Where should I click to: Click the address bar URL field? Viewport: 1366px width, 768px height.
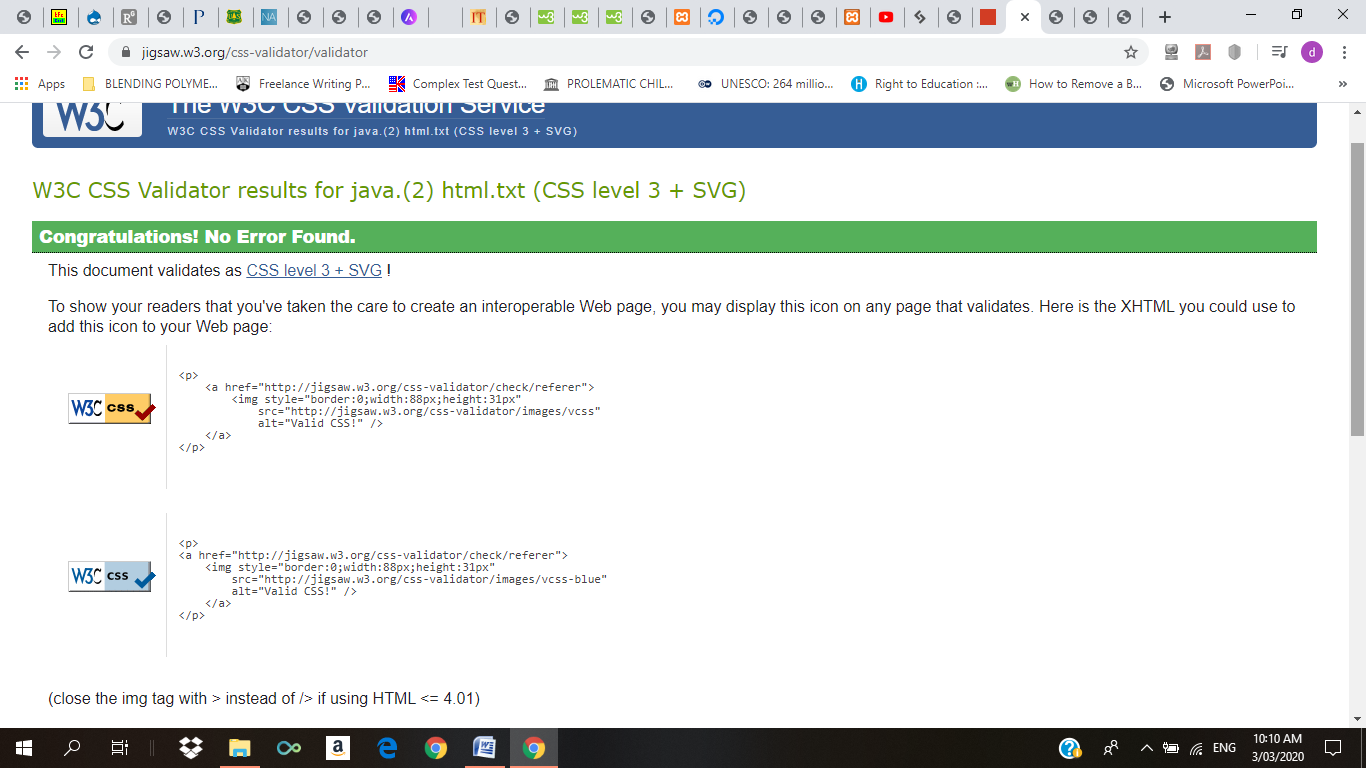600,52
